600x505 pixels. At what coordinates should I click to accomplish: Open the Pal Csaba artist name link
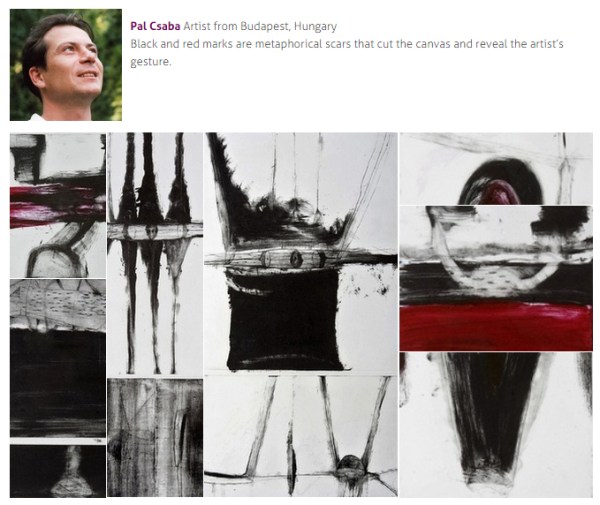click(x=155, y=26)
